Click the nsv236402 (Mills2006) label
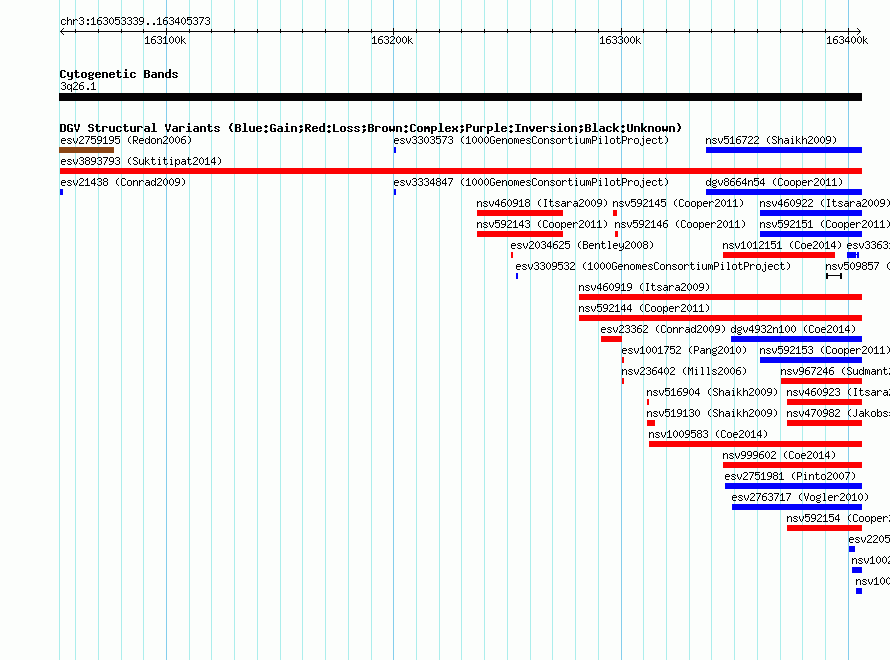 pos(684,371)
